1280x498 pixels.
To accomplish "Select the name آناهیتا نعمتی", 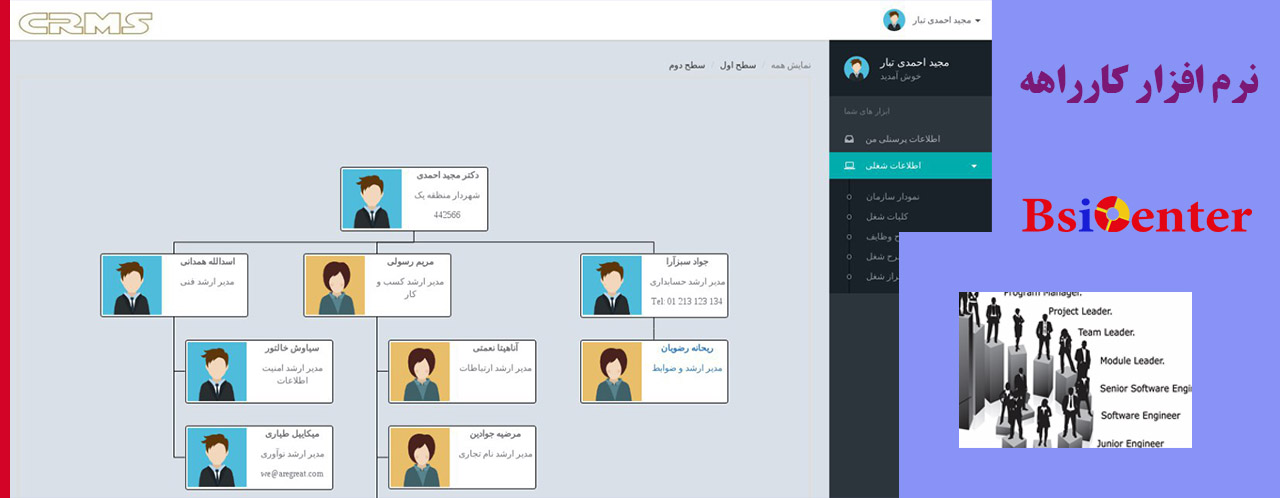I will coord(498,348).
